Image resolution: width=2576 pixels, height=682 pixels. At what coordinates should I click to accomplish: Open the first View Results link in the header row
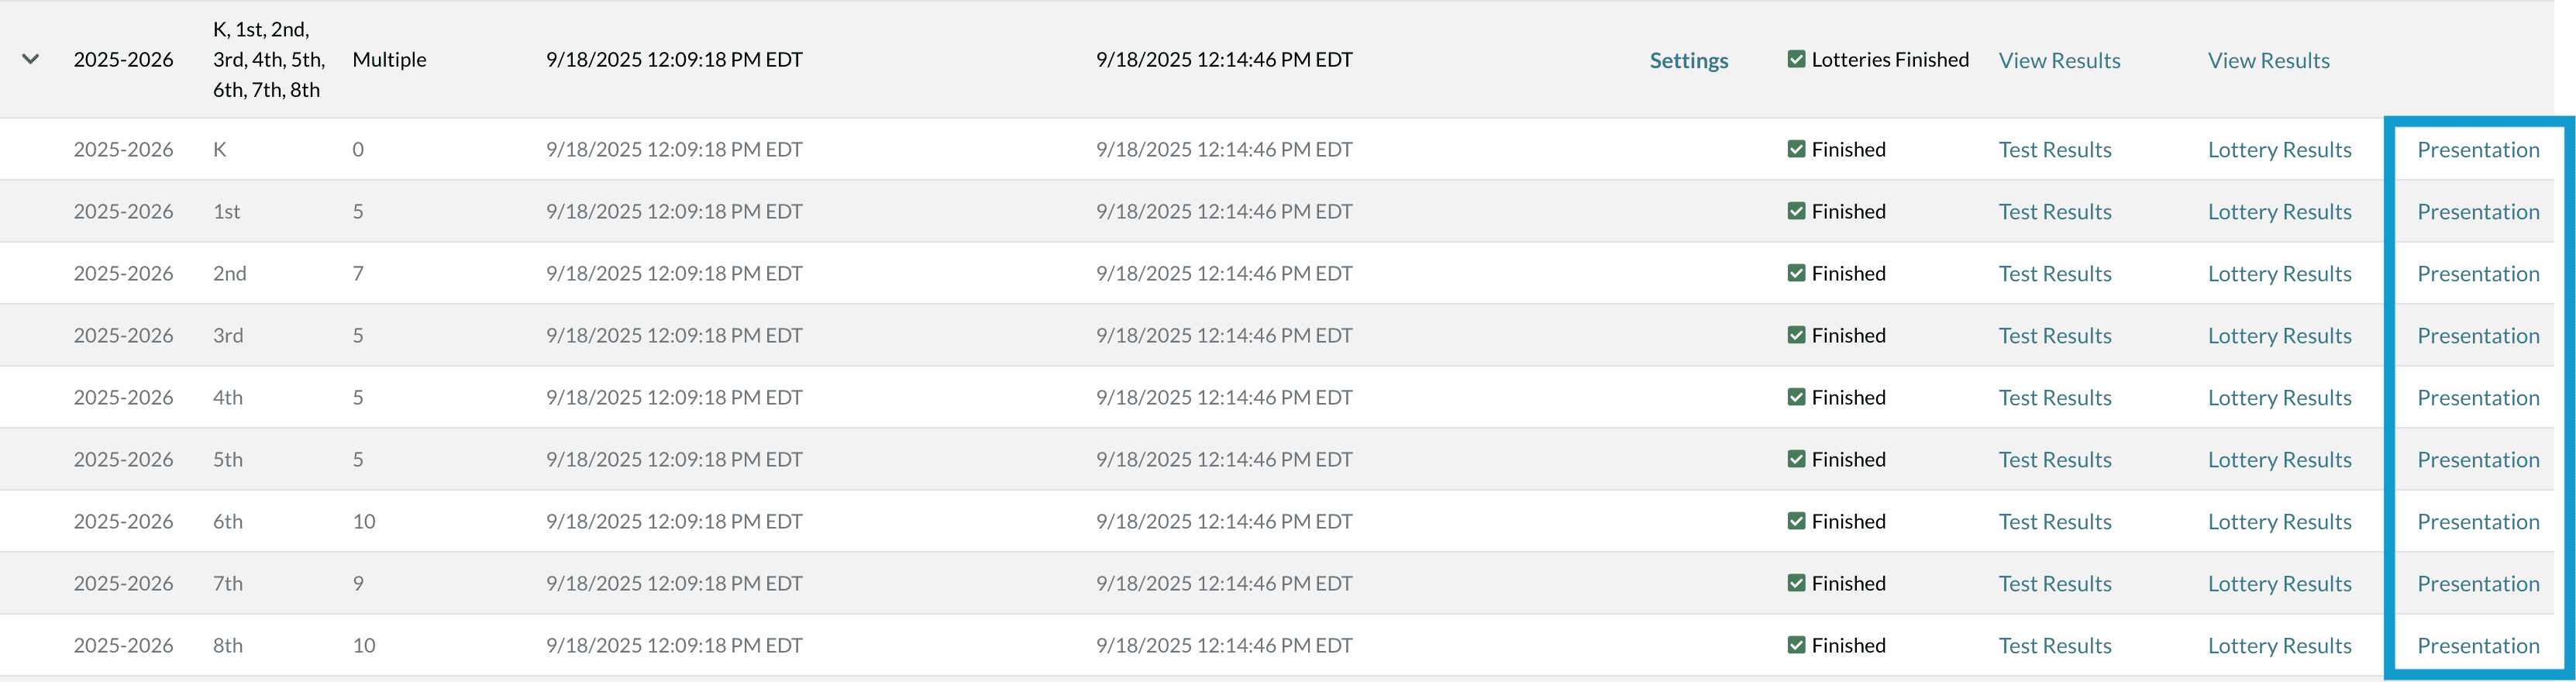point(2059,60)
